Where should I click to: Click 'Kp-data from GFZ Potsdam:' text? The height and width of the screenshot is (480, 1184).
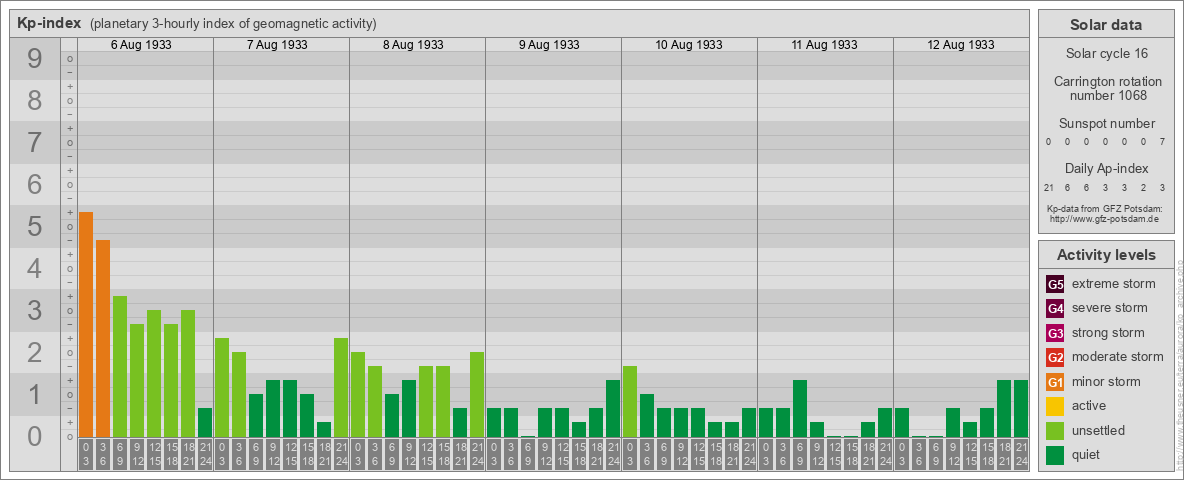coord(1103,208)
